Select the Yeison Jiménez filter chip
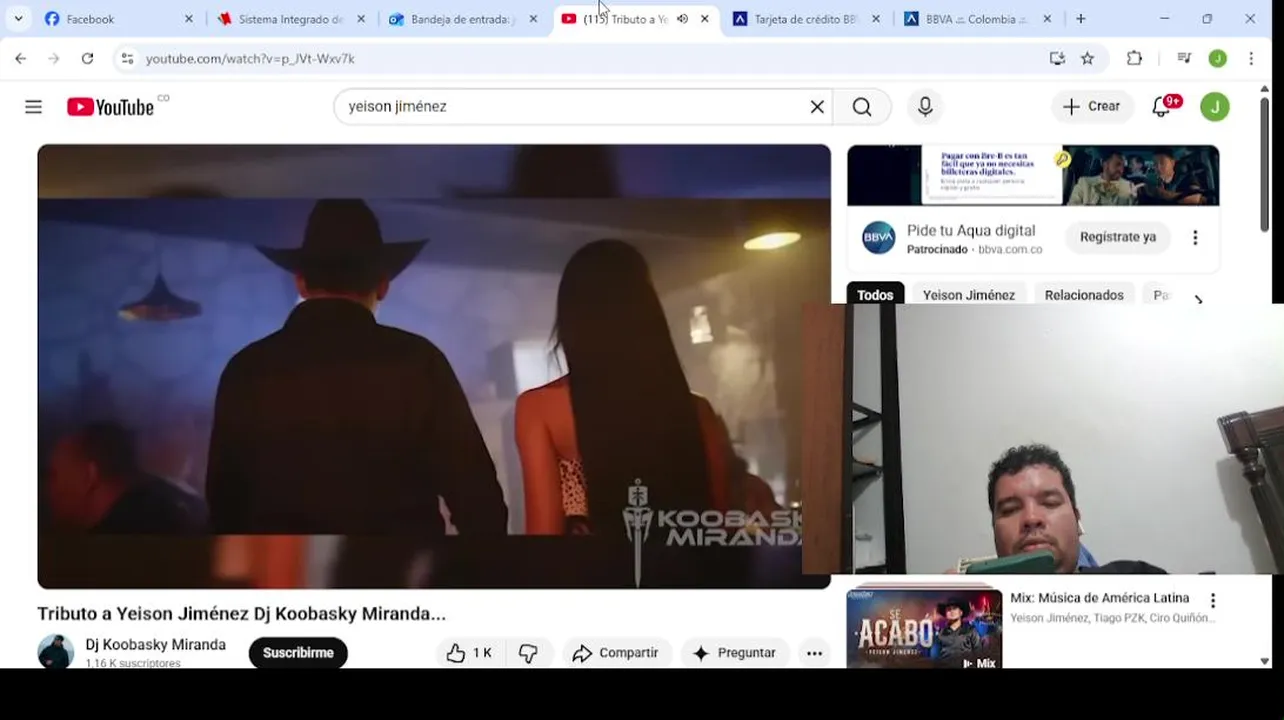Viewport: 1284px width, 720px height. (x=968, y=294)
